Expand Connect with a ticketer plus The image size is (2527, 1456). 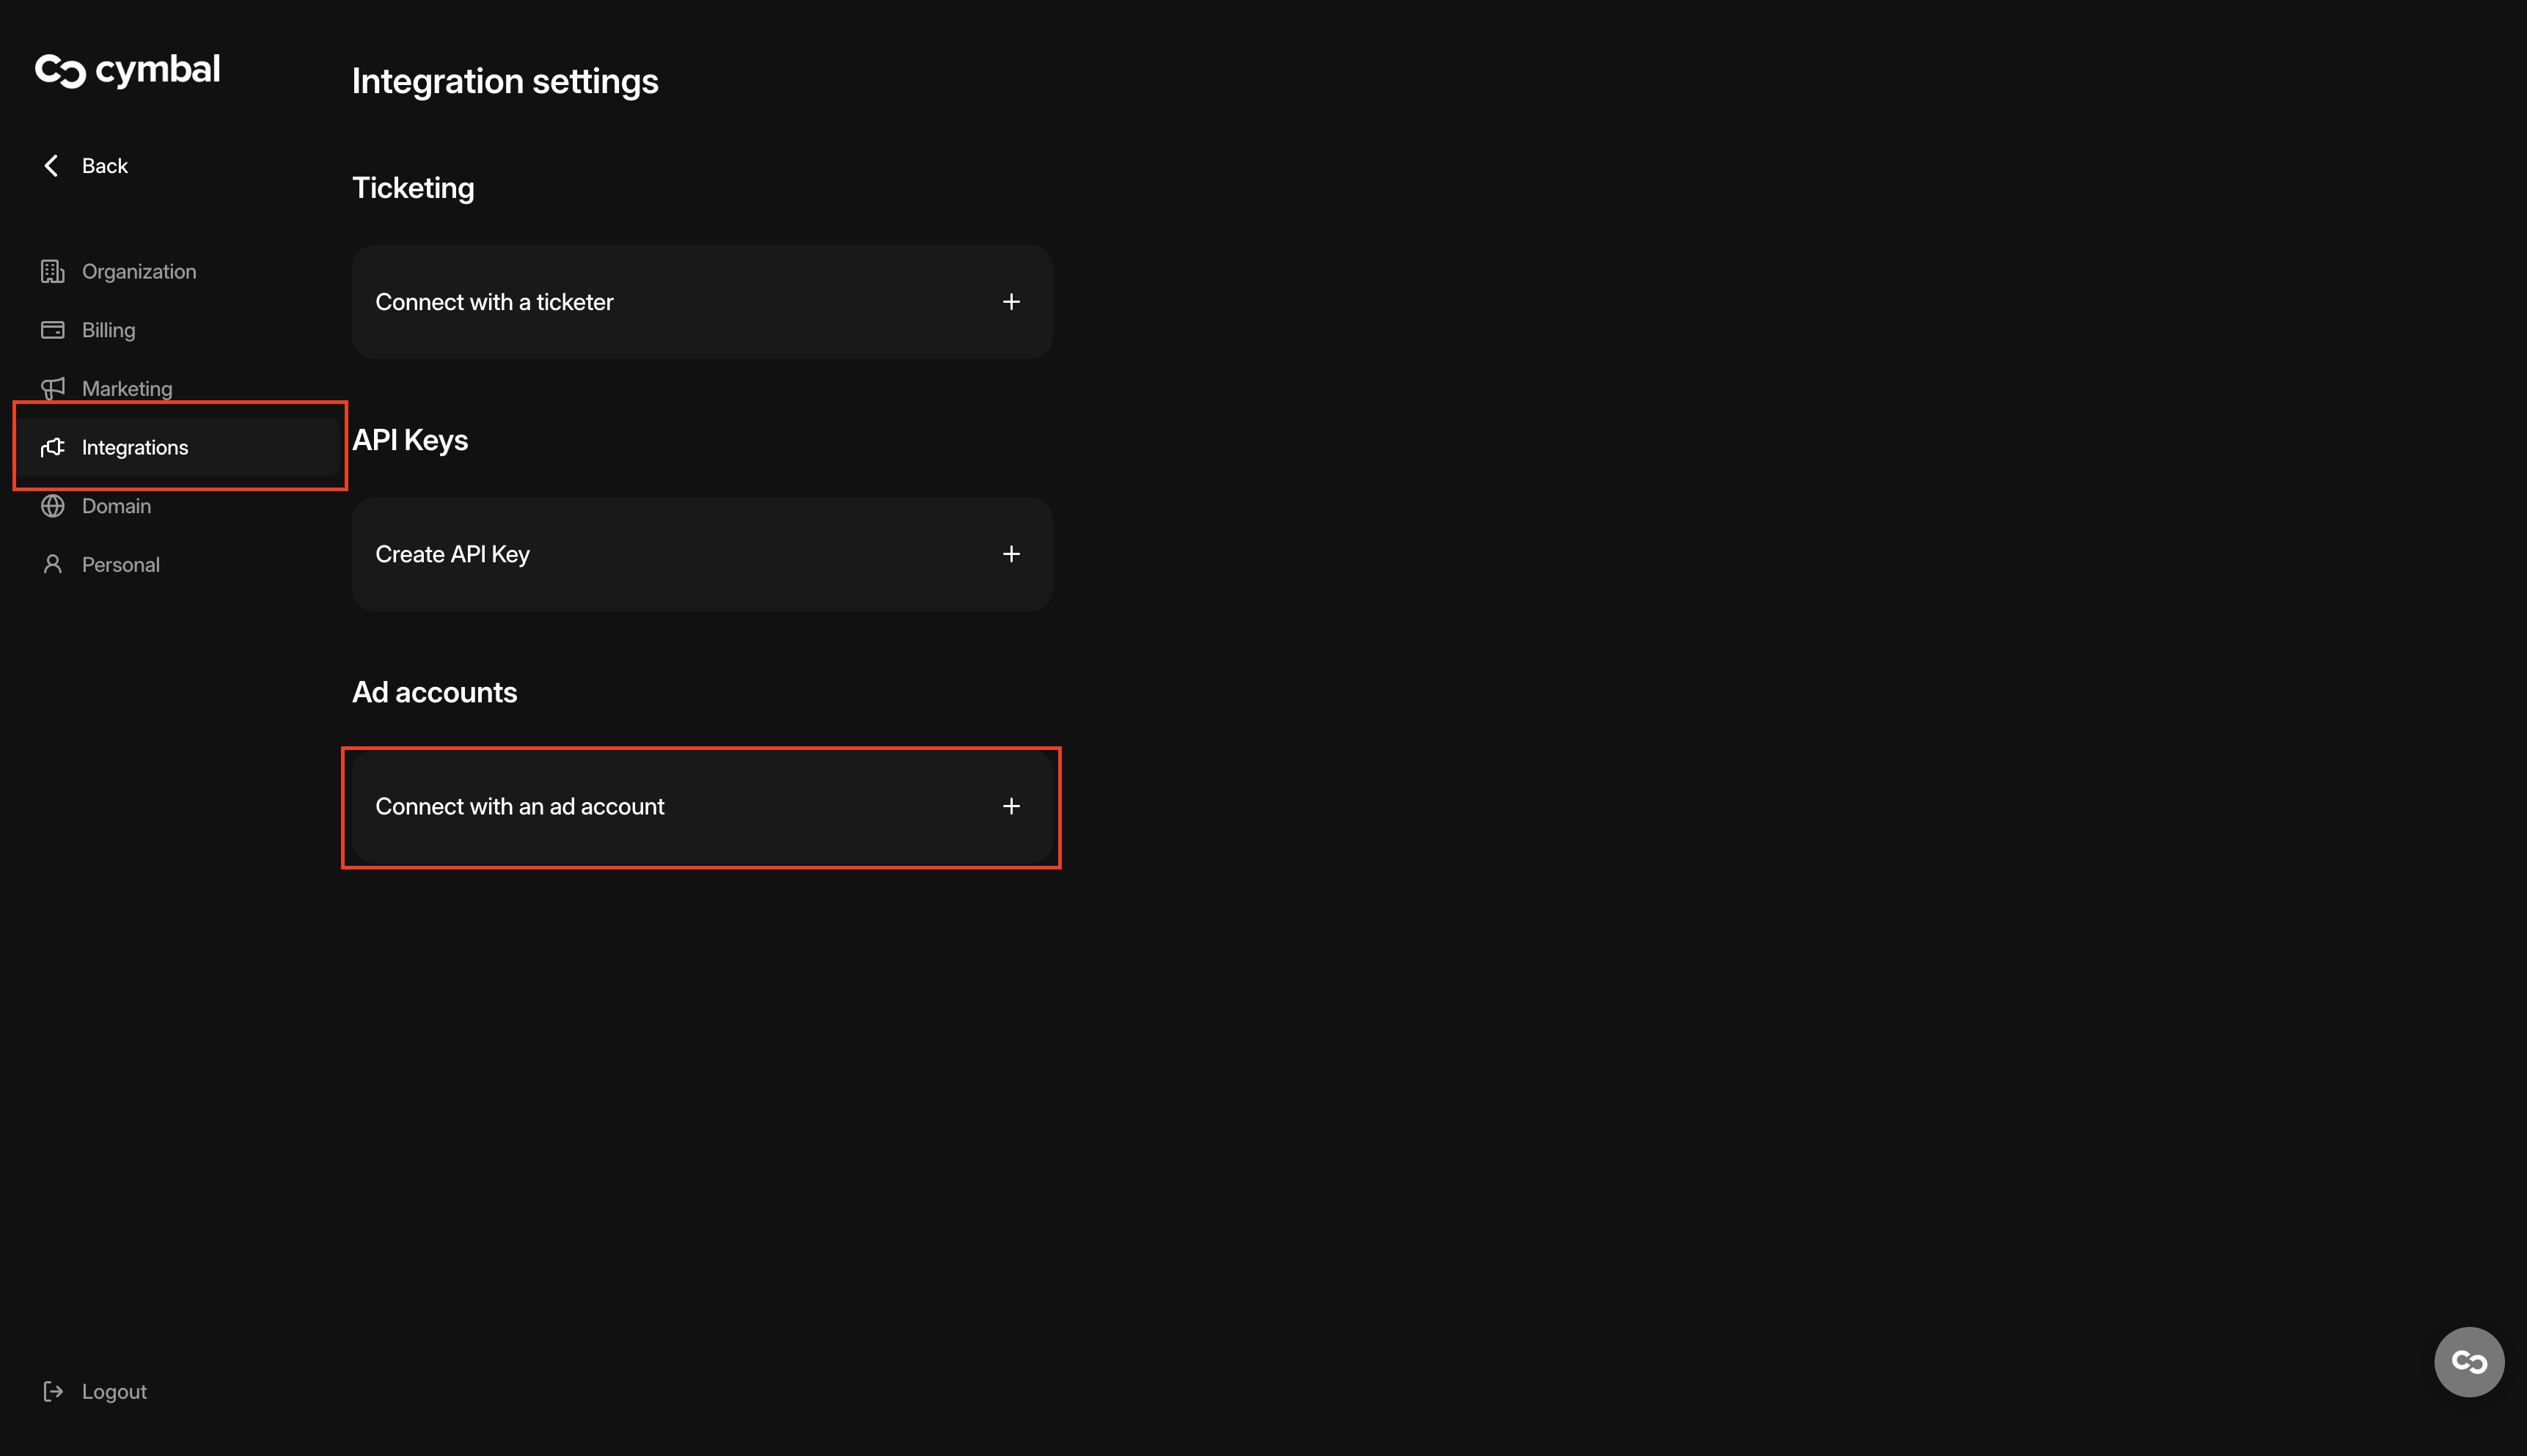(1011, 302)
